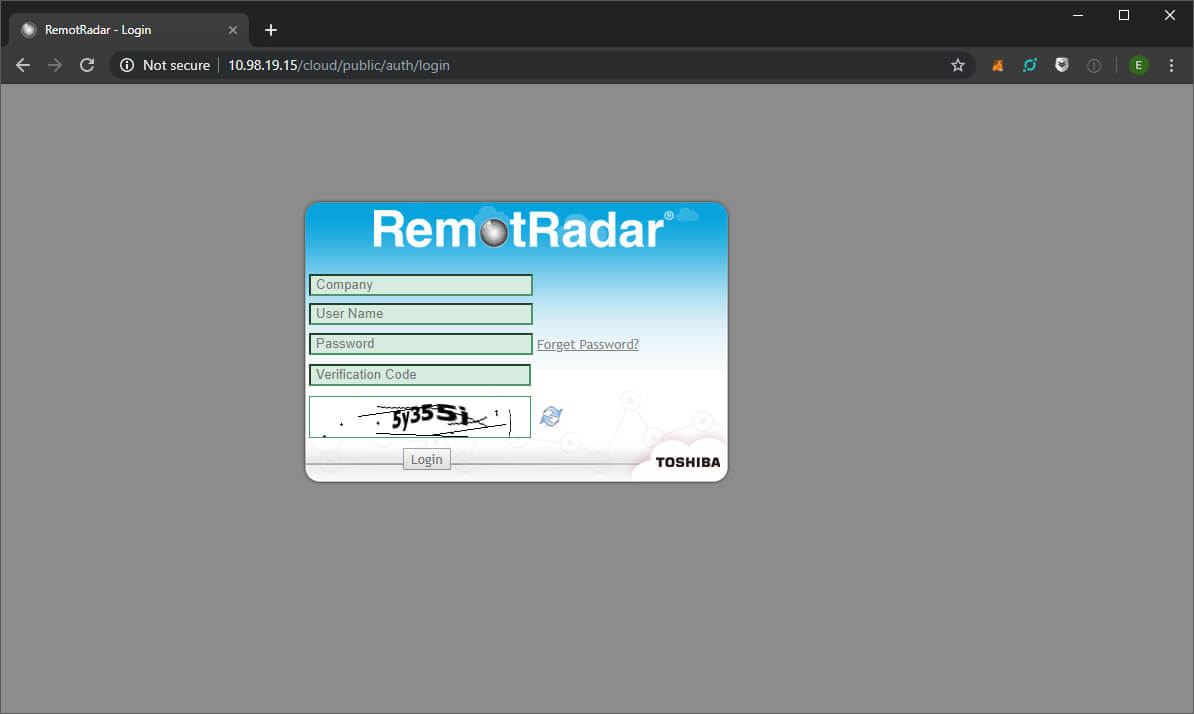Screen dimensions: 1194x714
Task: Click the captcha image showing 5y35Si
Action: click(x=419, y=417)
